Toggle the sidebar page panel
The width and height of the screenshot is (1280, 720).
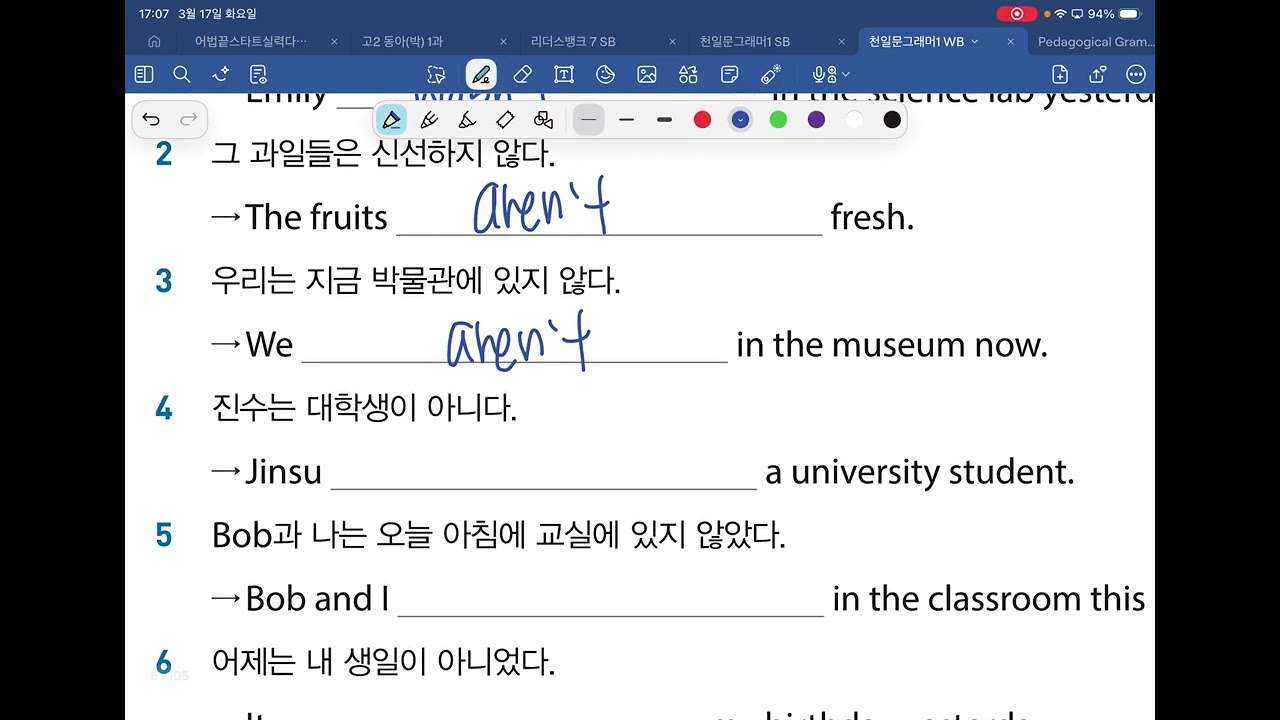[x=144, y=74]
